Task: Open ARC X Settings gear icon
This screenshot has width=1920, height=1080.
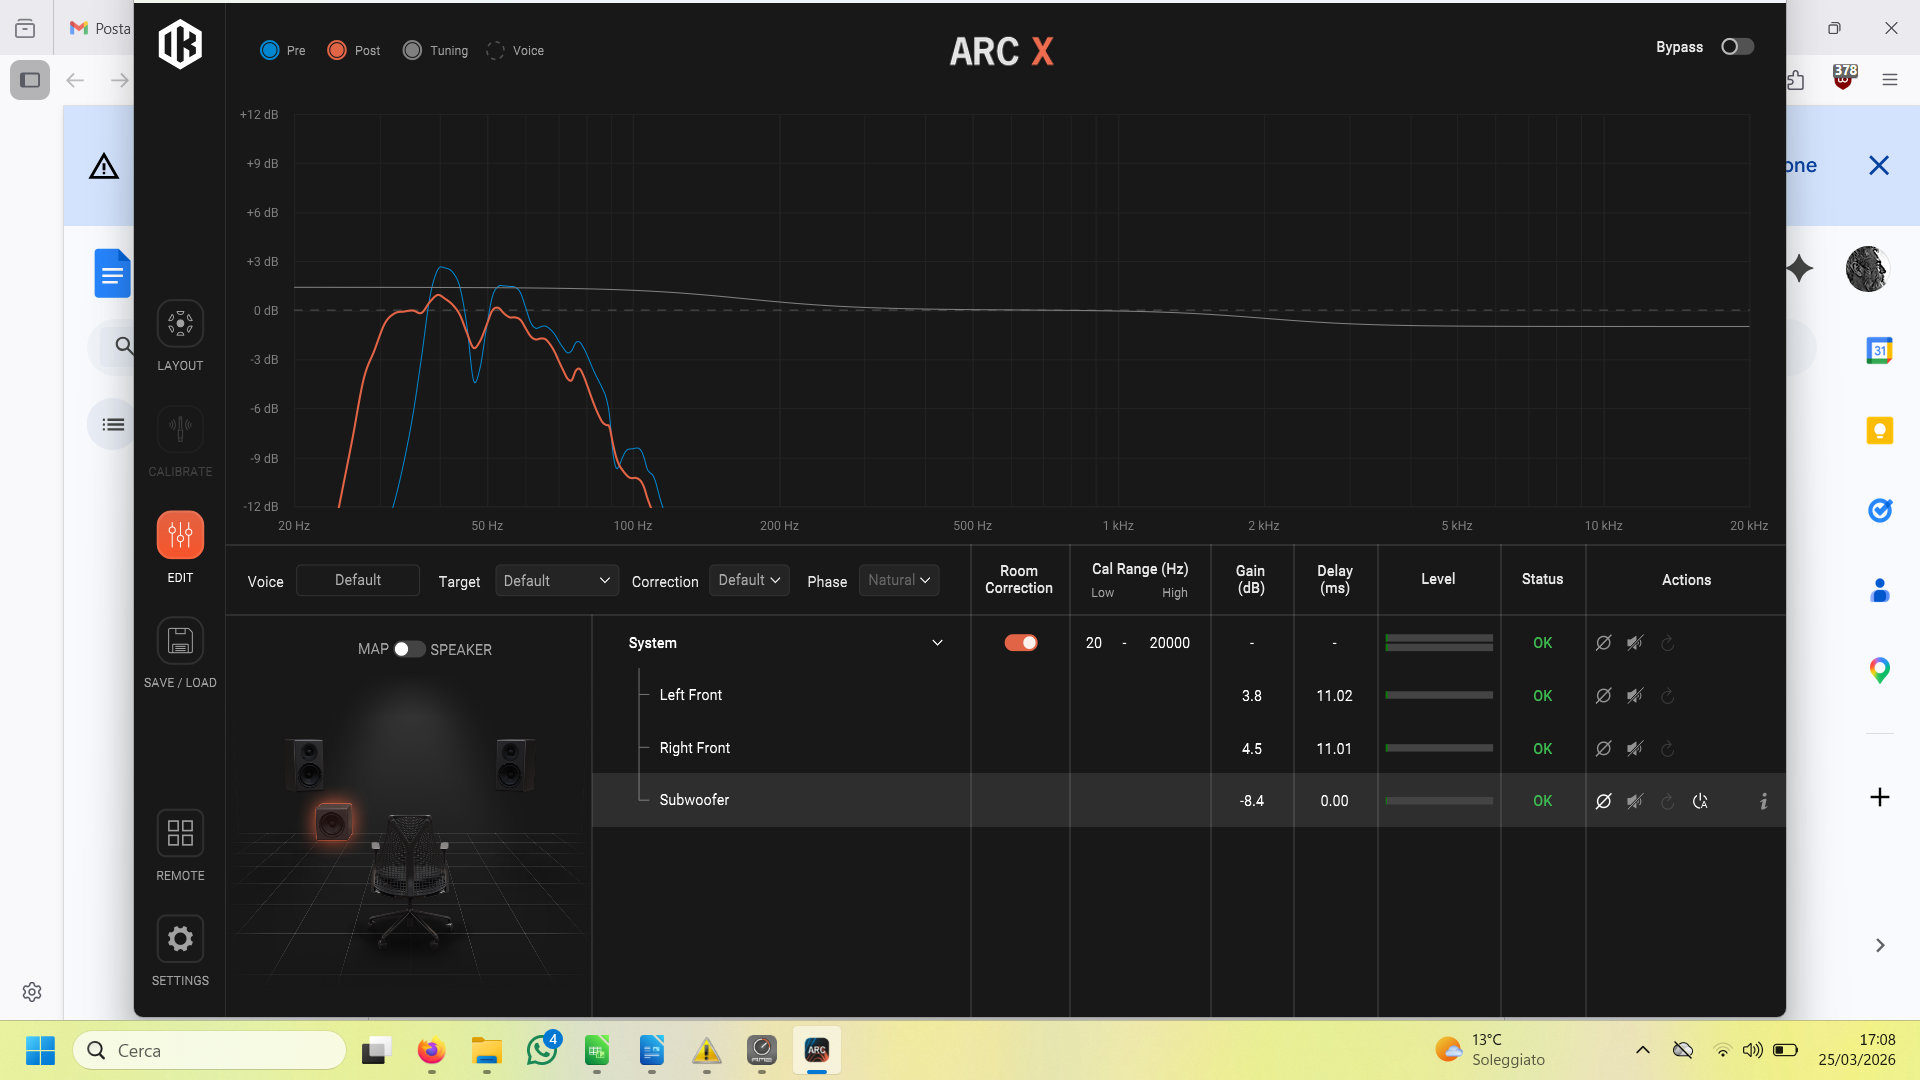Action: (180, 939)
